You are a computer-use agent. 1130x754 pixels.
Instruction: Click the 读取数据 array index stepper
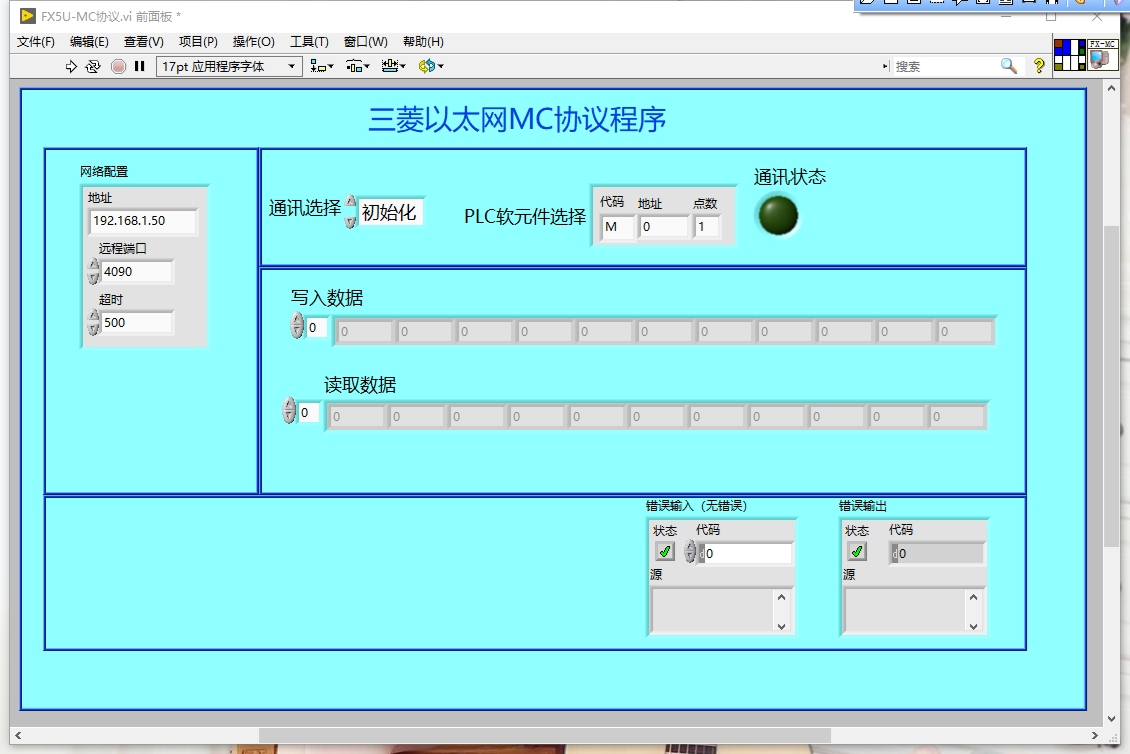(x=290, y=411)
